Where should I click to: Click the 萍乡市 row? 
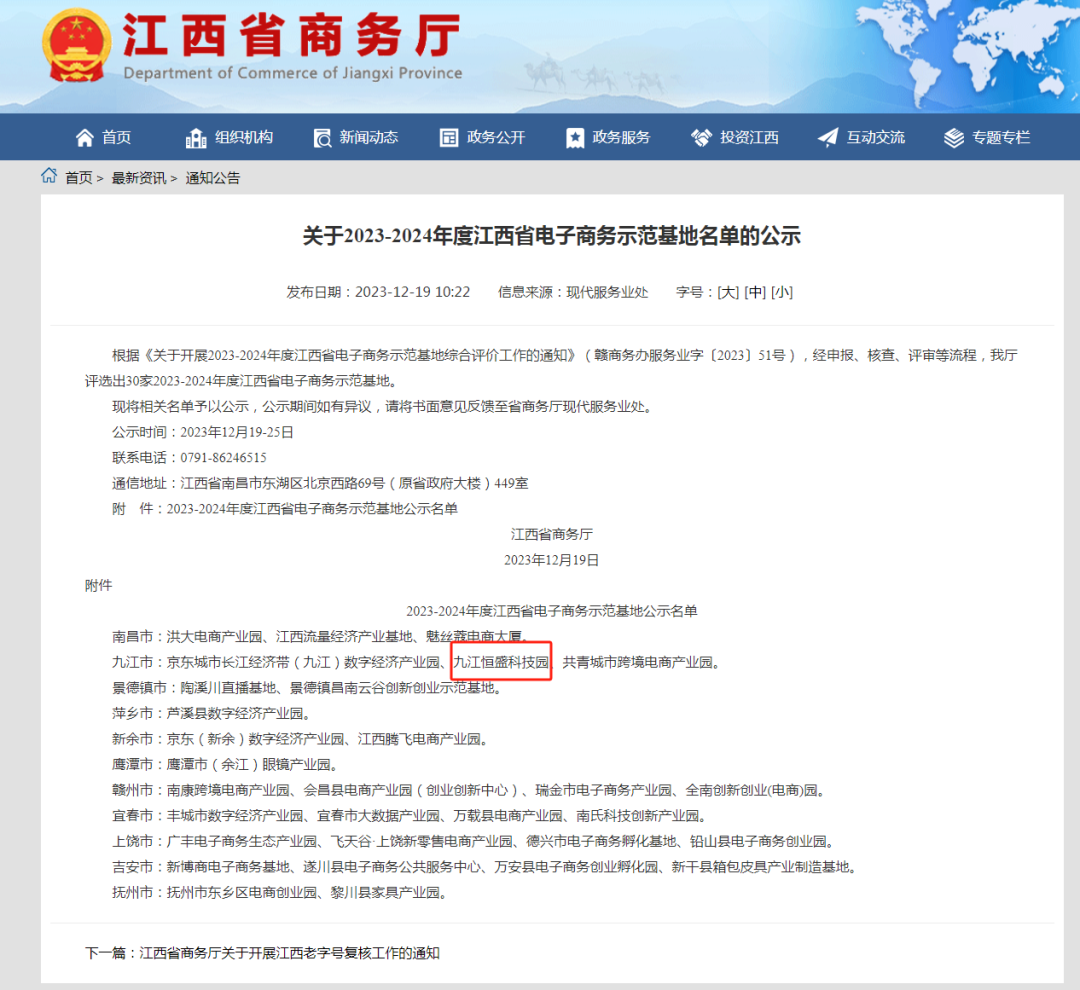click(211, 713)
